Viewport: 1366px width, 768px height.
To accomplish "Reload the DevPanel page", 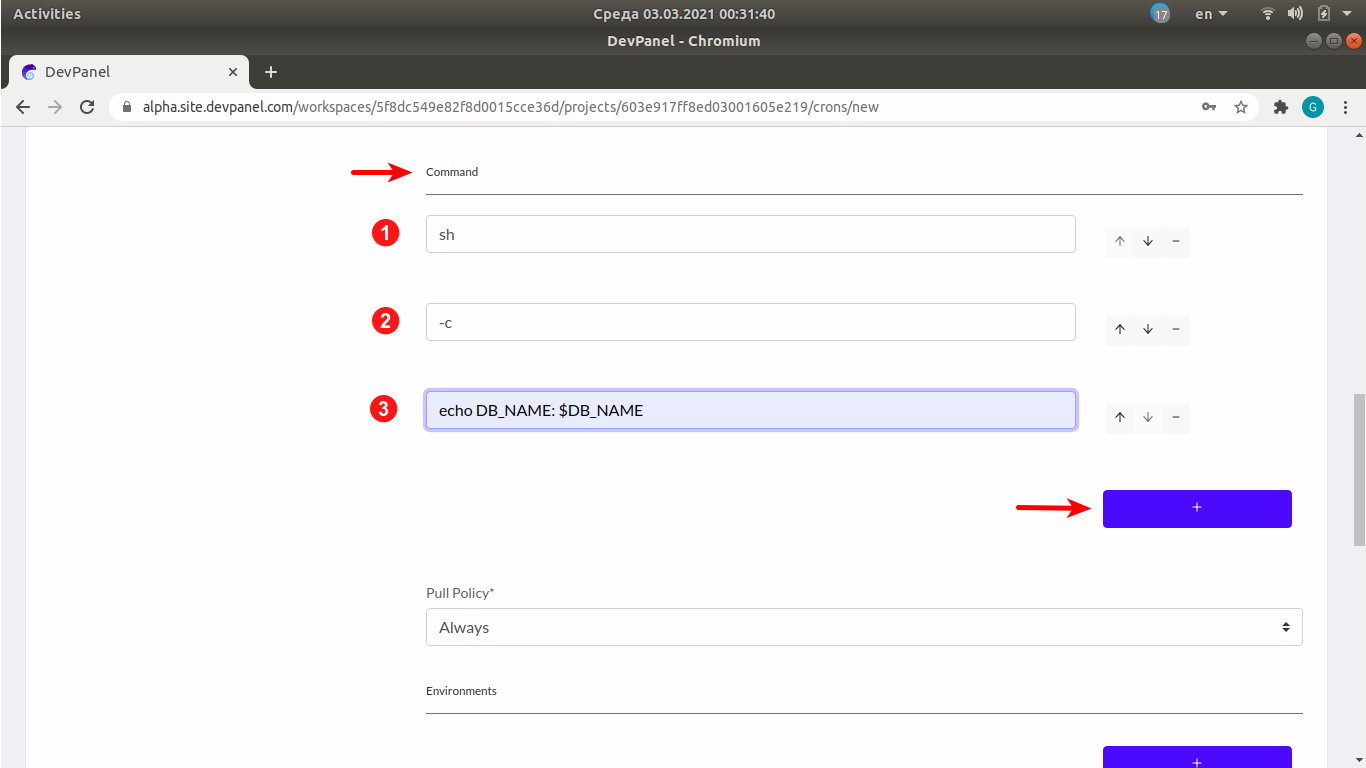I will pyautogui.click(x=87, y=106).
